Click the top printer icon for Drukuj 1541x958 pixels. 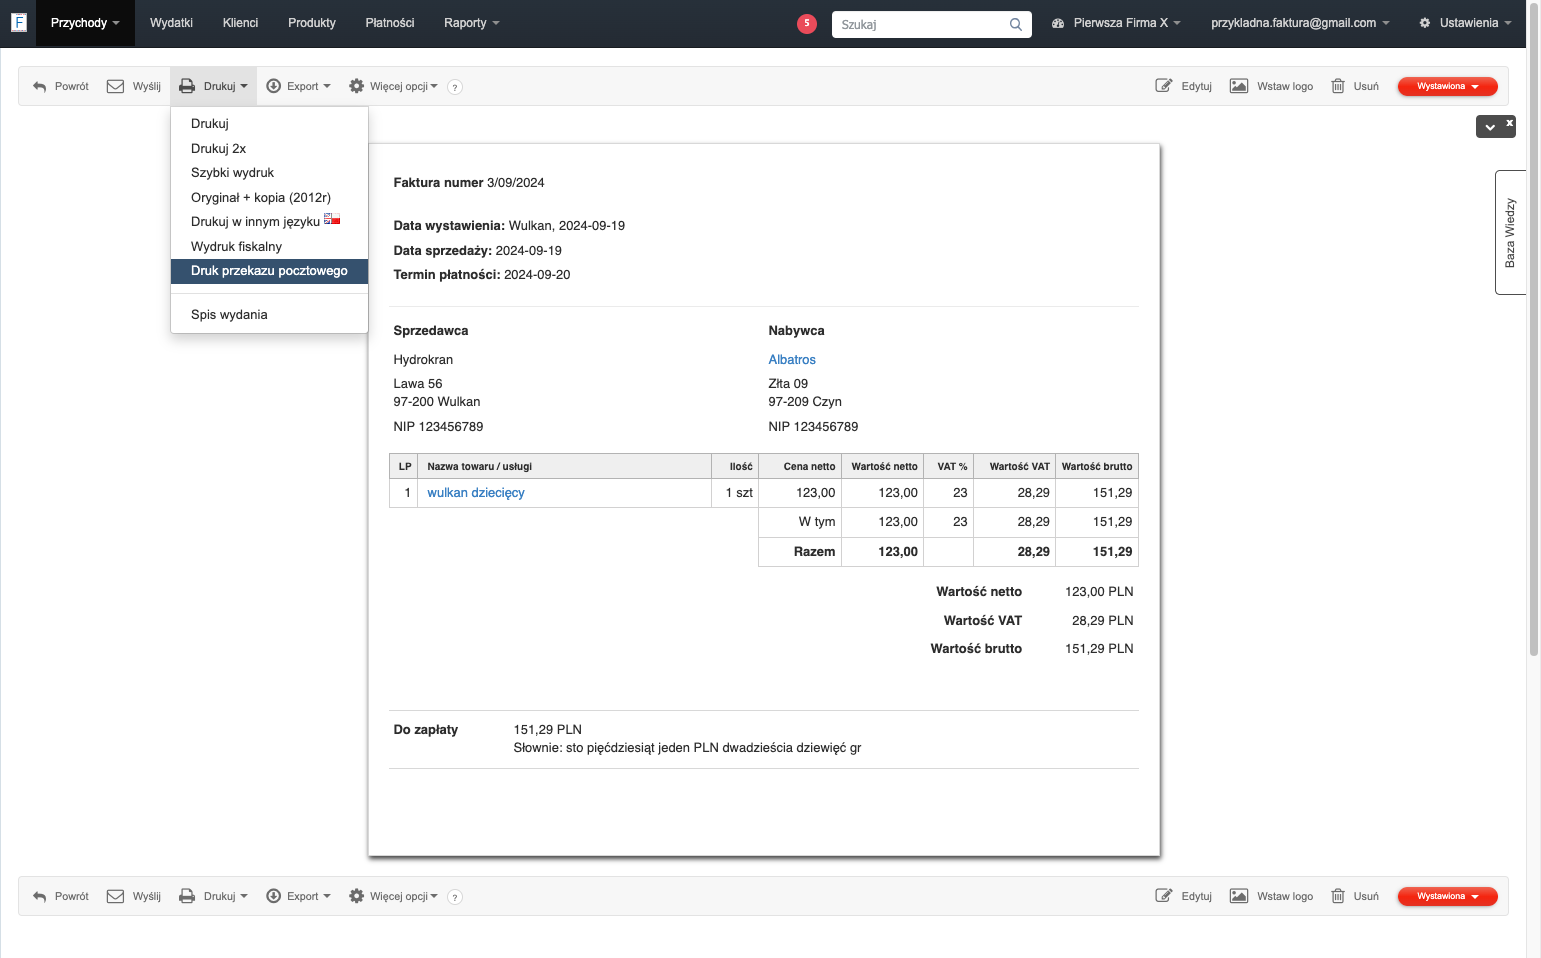187,86
